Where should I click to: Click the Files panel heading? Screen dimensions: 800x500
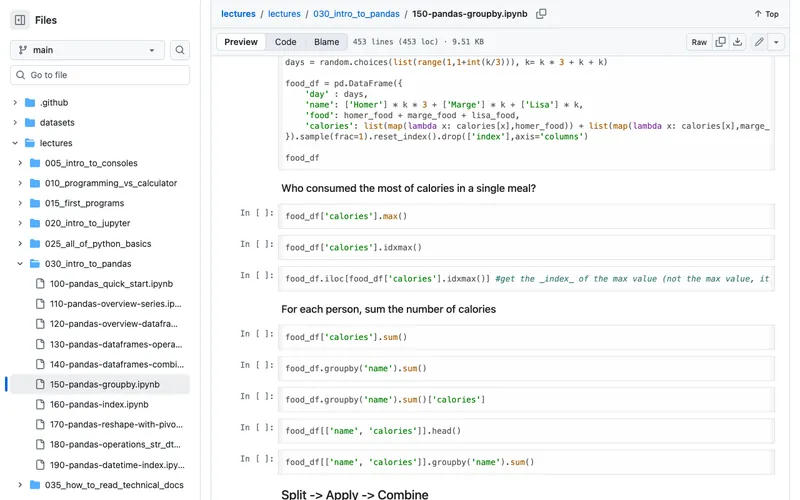pos(46,20)
